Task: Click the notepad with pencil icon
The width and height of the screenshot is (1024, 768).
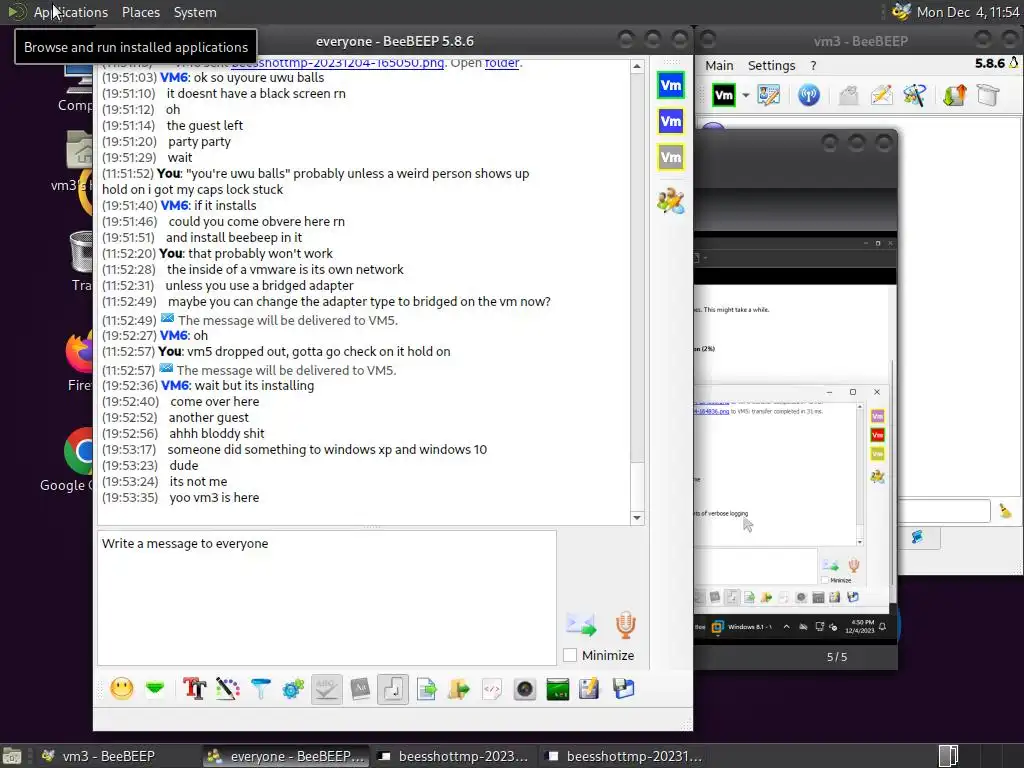Action: coord(589,688)
